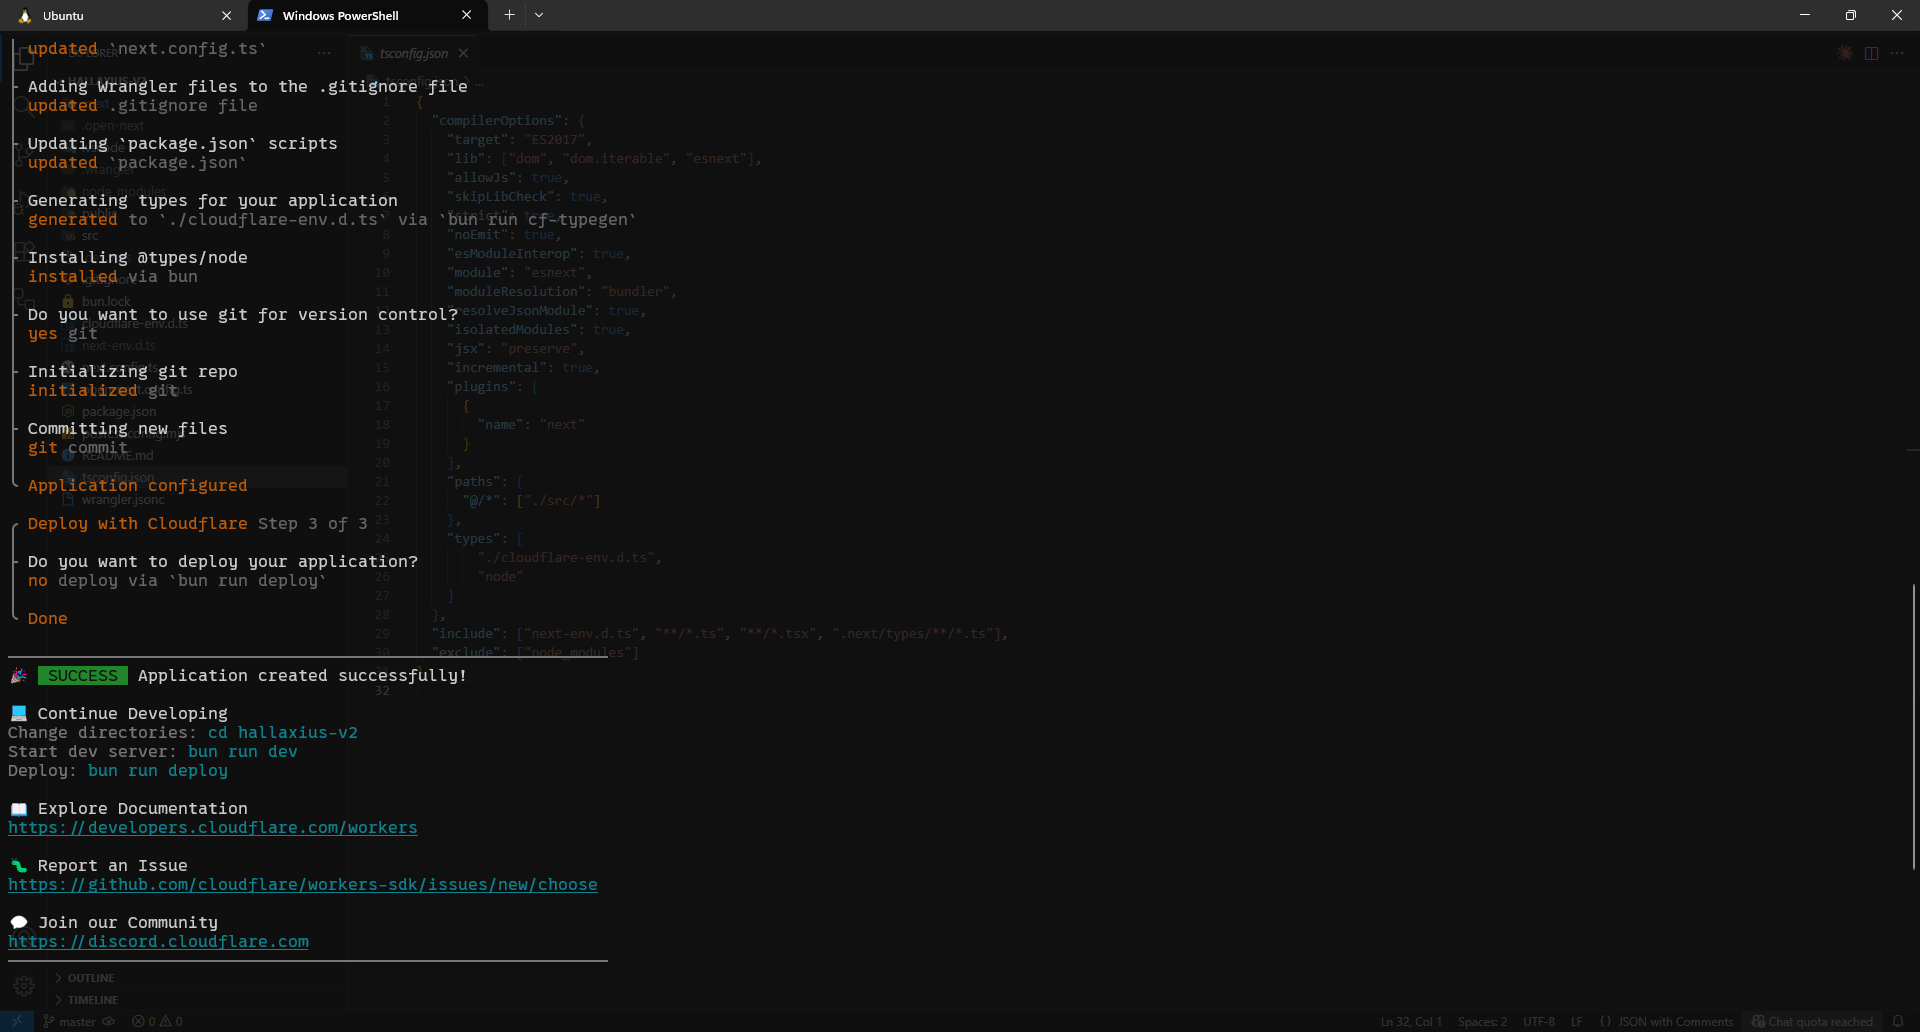The image size is (1920, 1032).
Task: Select bun.lock in the VS Code explorer behind
Action: point(106,301)
